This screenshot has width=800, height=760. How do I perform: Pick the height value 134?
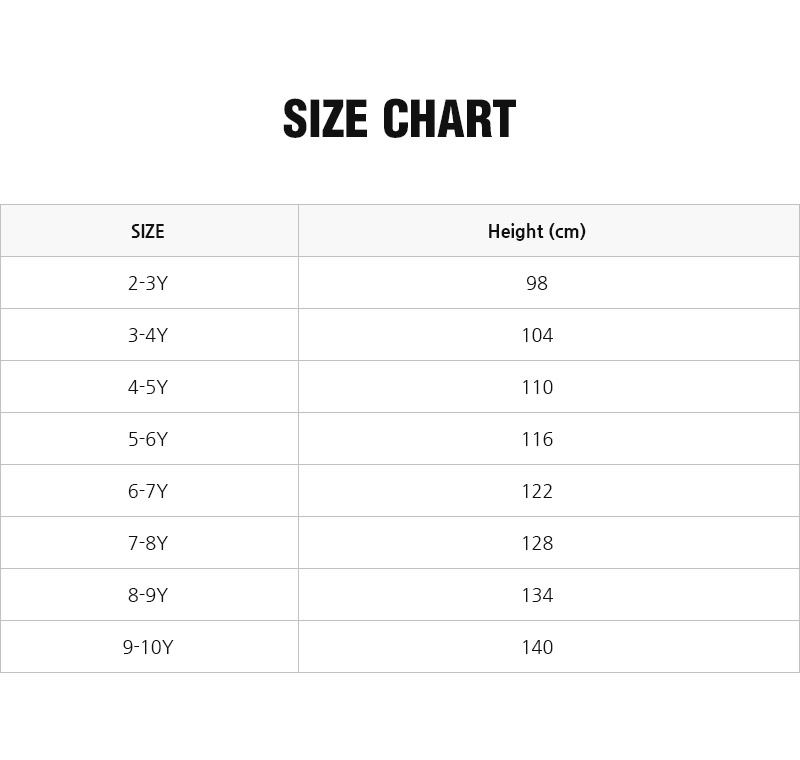(x=537, y=595)
